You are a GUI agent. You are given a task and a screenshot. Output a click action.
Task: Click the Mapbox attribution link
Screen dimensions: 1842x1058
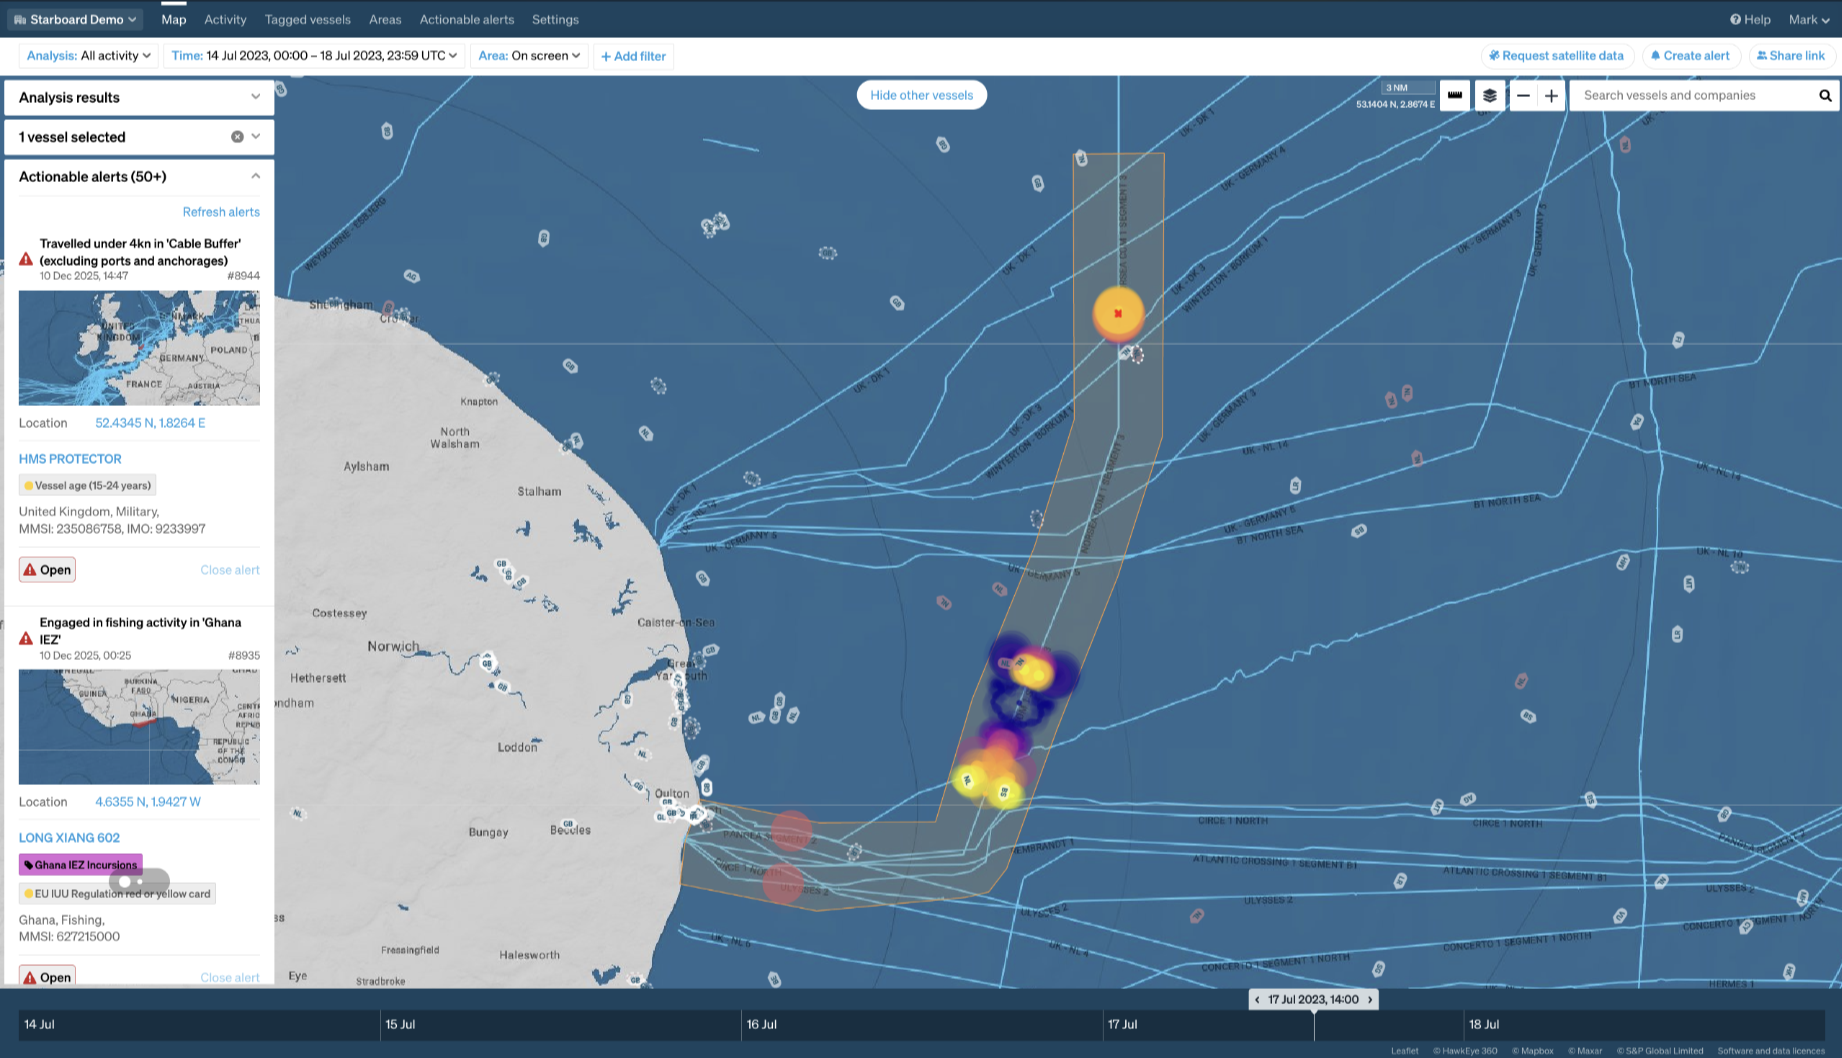[x=1533, y=1051]
